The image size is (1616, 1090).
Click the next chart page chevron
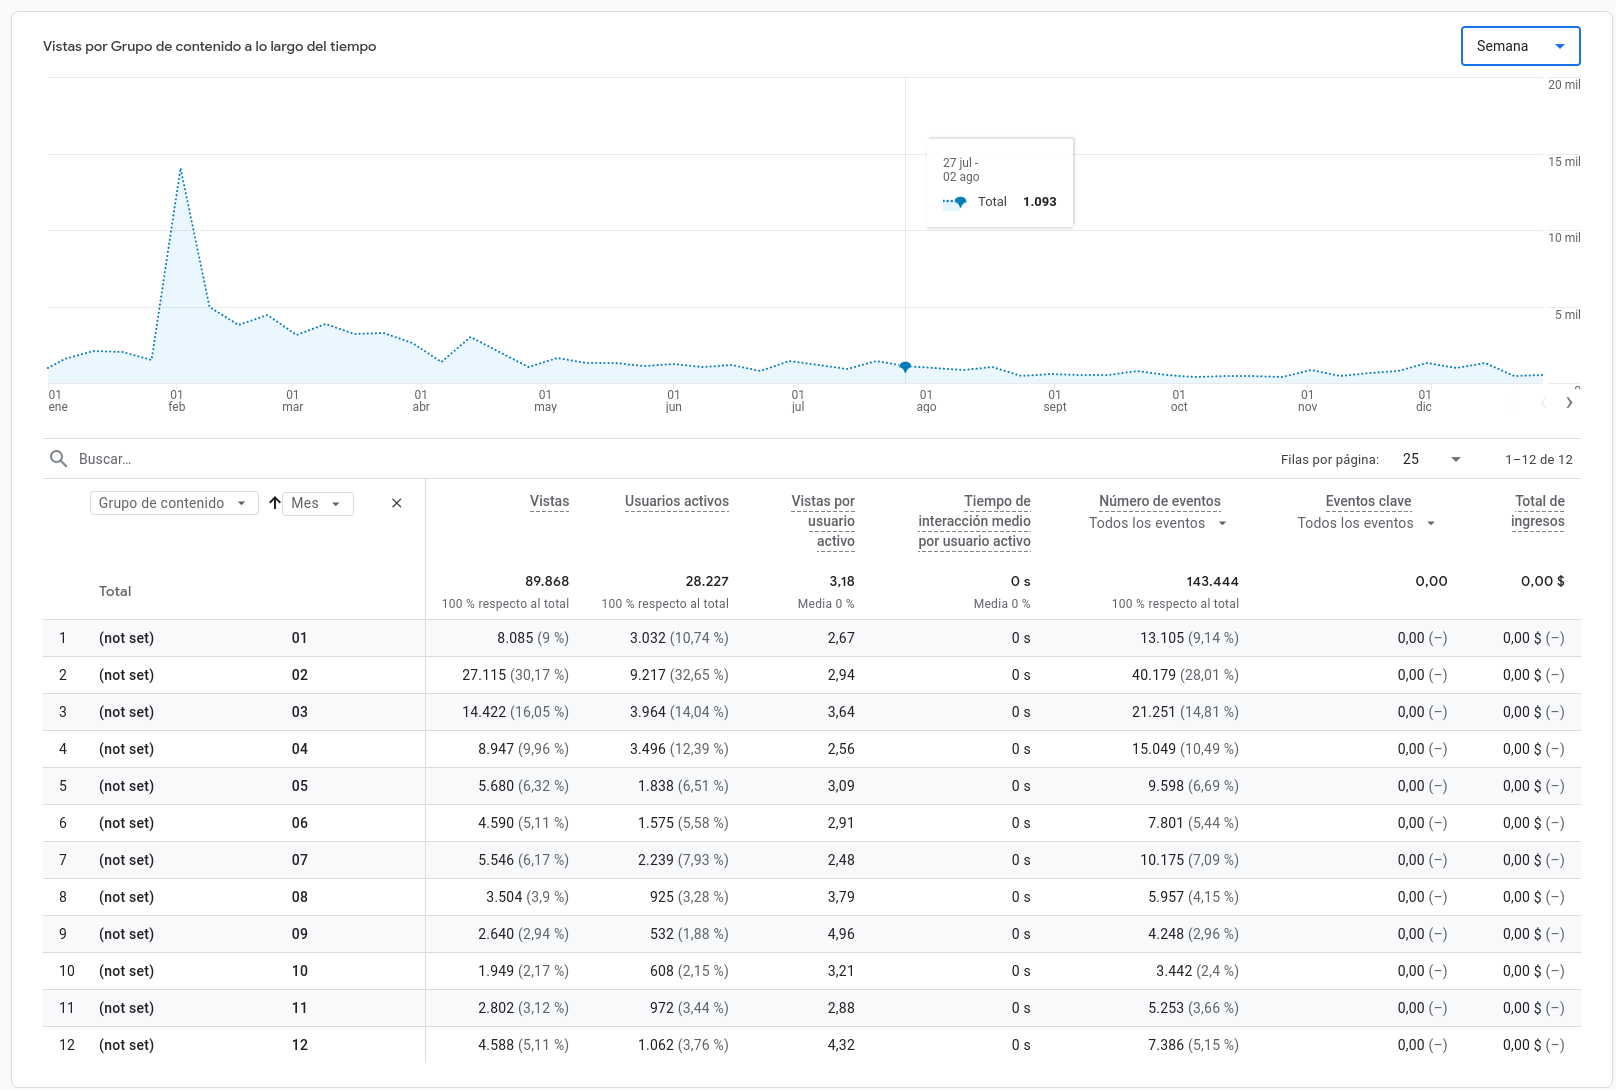(1569, 403)
